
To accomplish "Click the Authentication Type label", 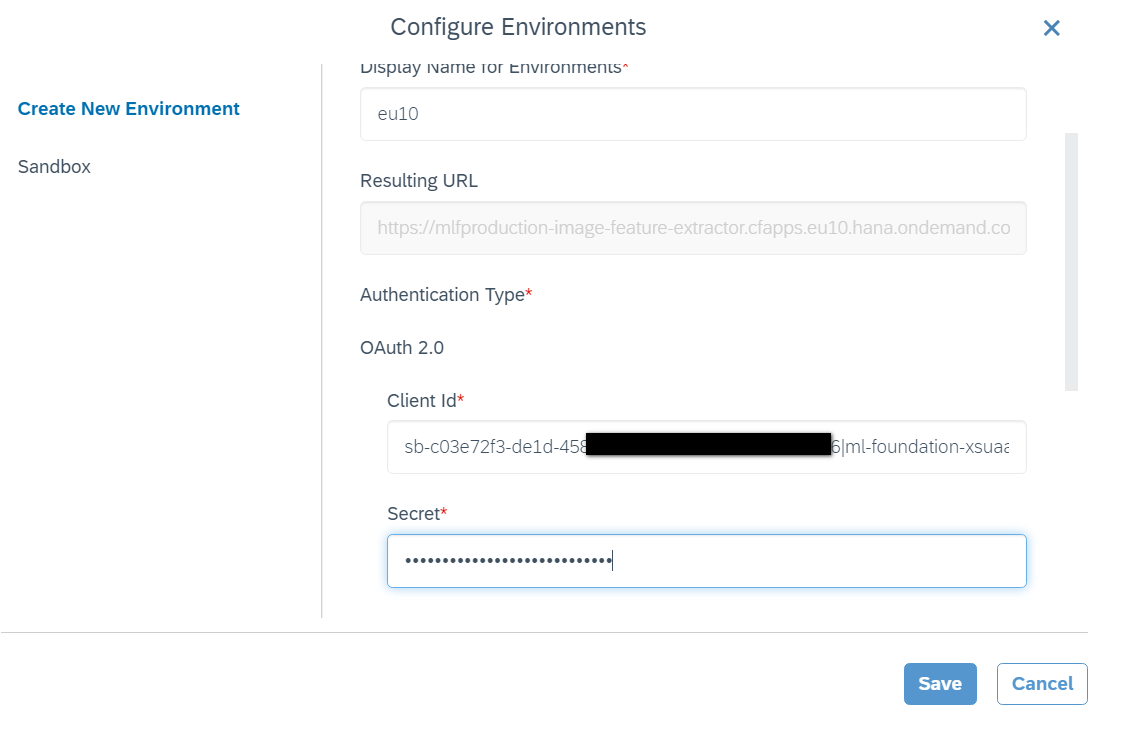I will 445,295.
